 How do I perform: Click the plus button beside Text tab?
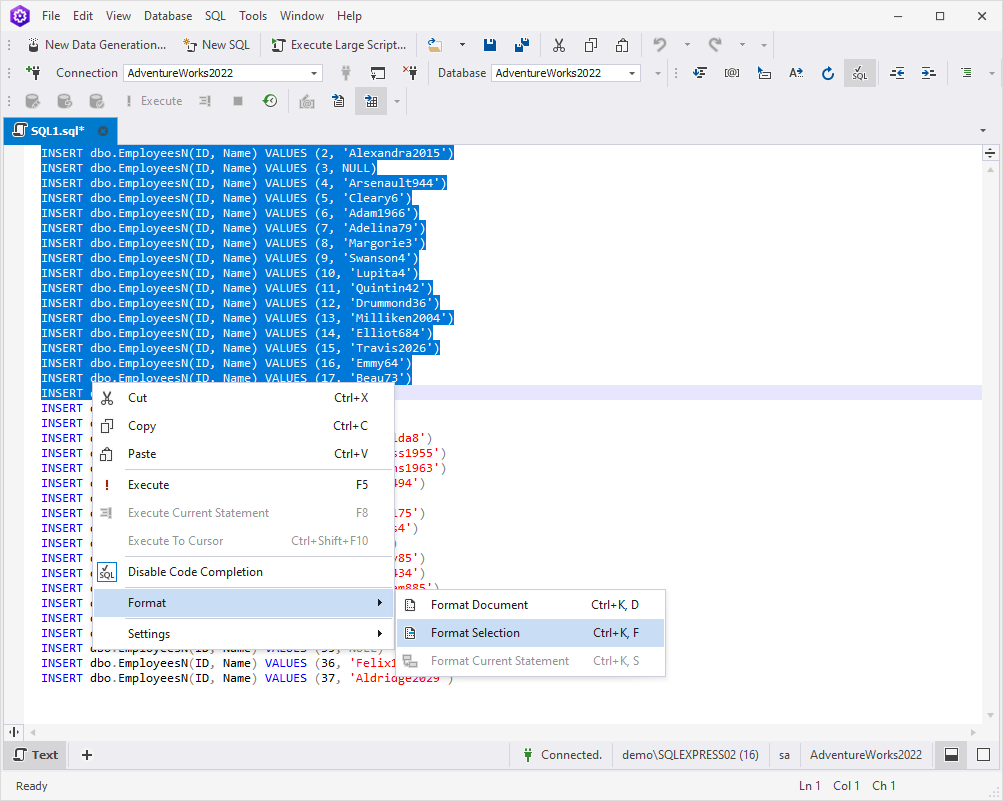coord(87,755)
